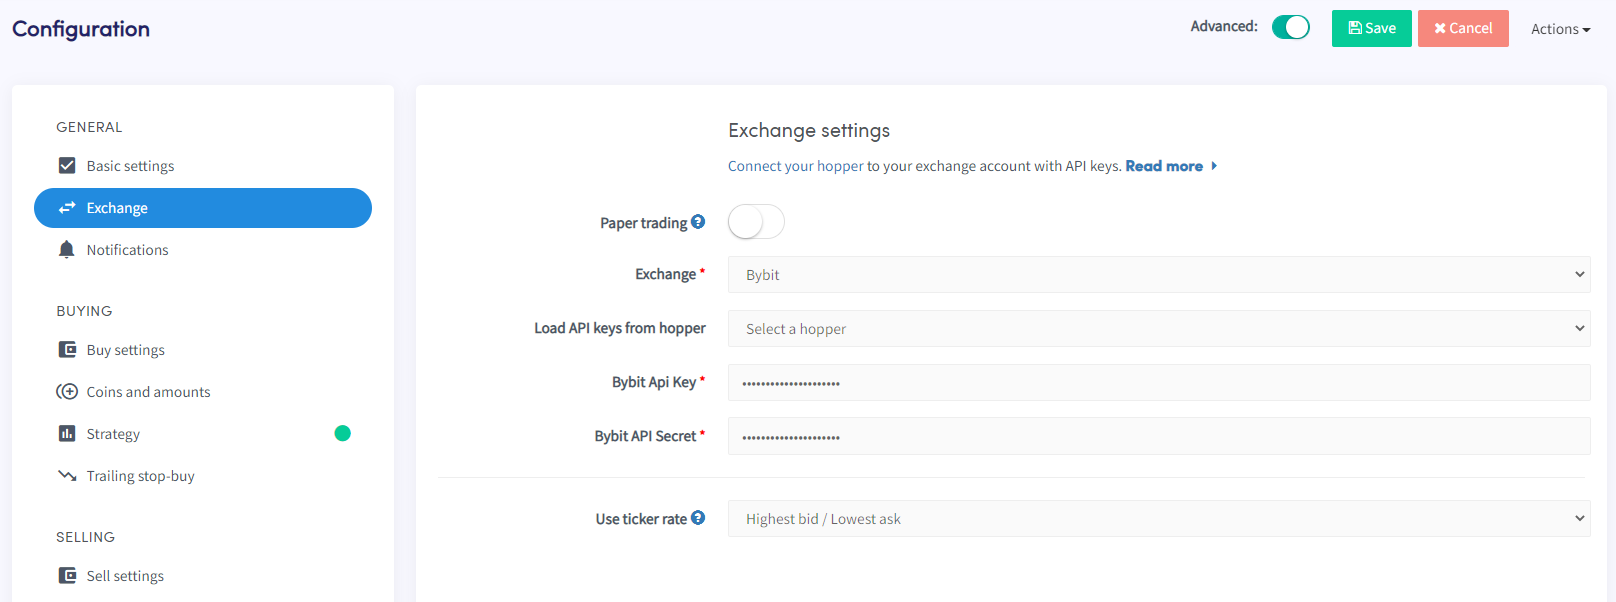Screen dimensions: 1616x602
Task: Click green status dot beside Strategy
Action: click(x=342, y=433)
